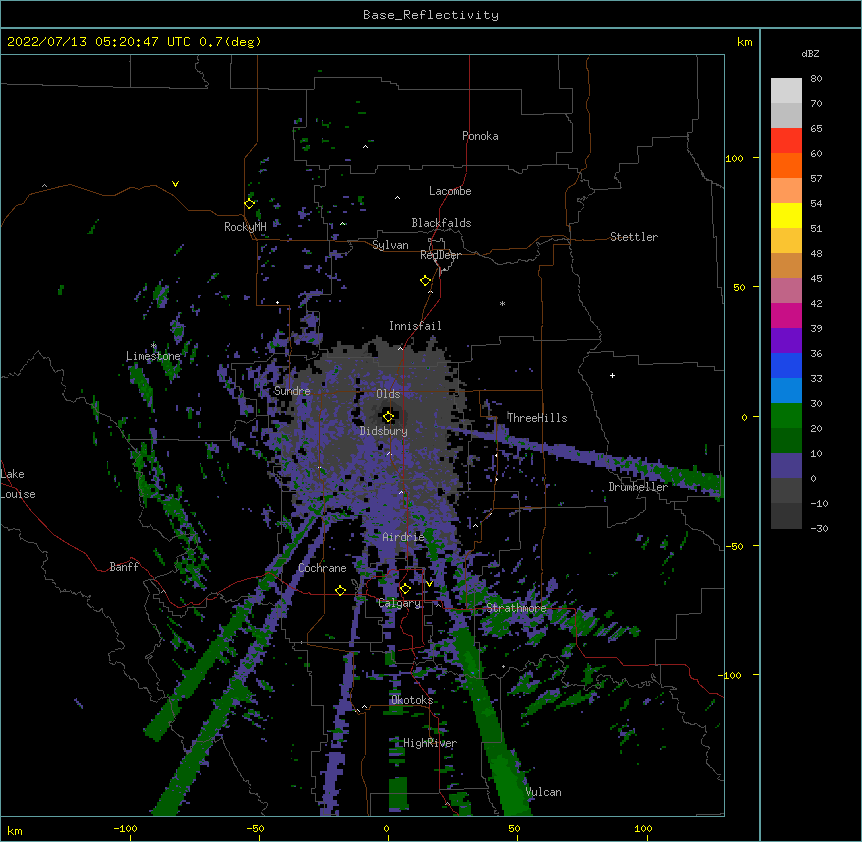
Task: Click the Sylvan label
Action: pos(390,245)
